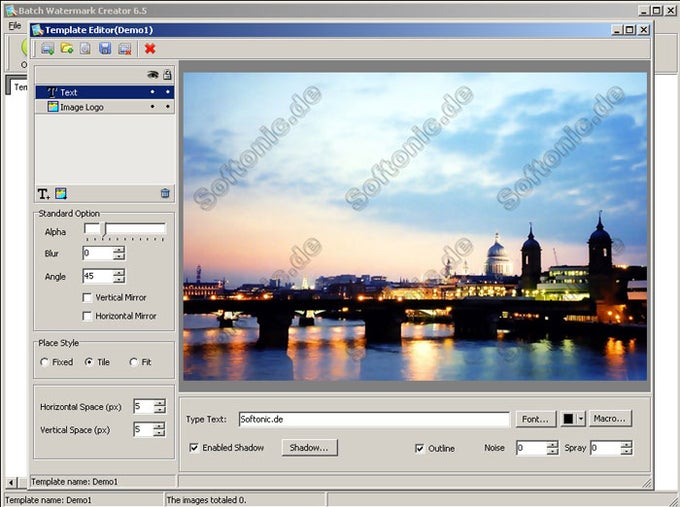Click the red X close icon in toolbar
This screenshot has height=507, width=680.
tap(150, 49)
